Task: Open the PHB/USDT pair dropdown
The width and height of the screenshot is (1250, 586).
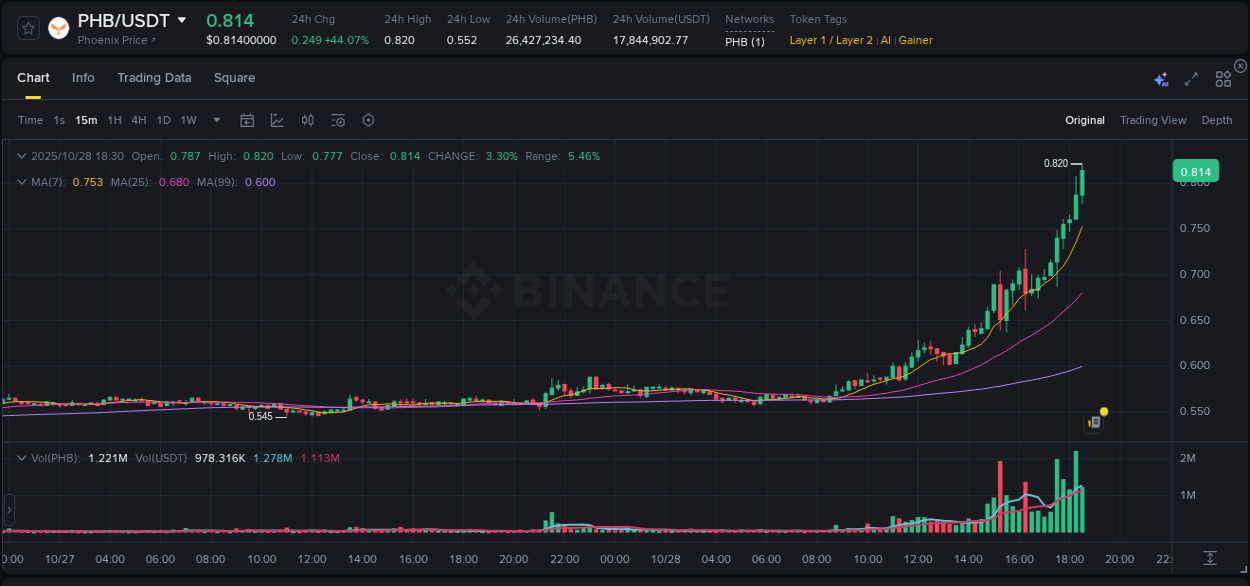Action: (x=182, y=19)
